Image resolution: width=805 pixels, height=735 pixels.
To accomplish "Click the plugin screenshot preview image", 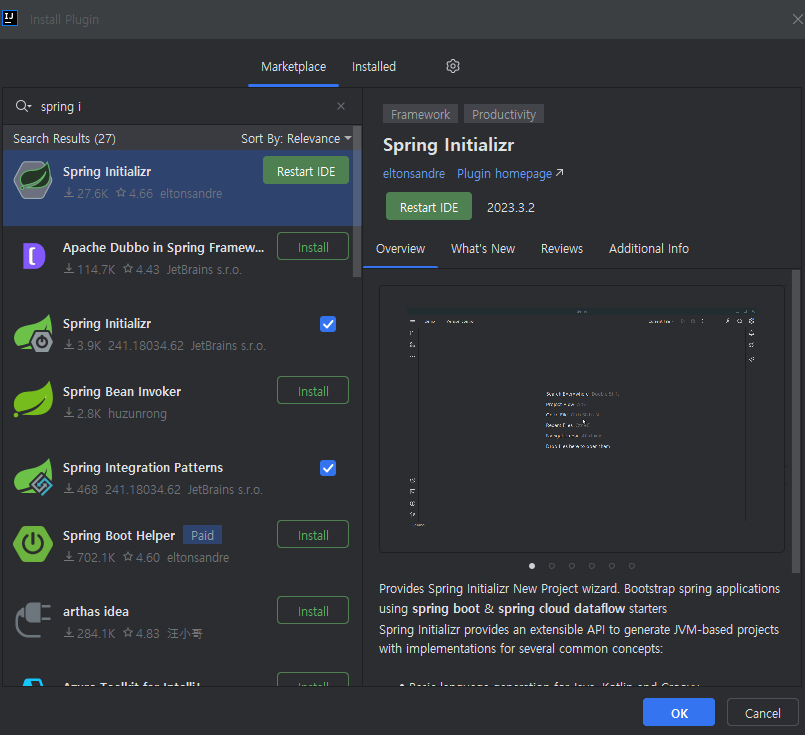I will 582,419.
